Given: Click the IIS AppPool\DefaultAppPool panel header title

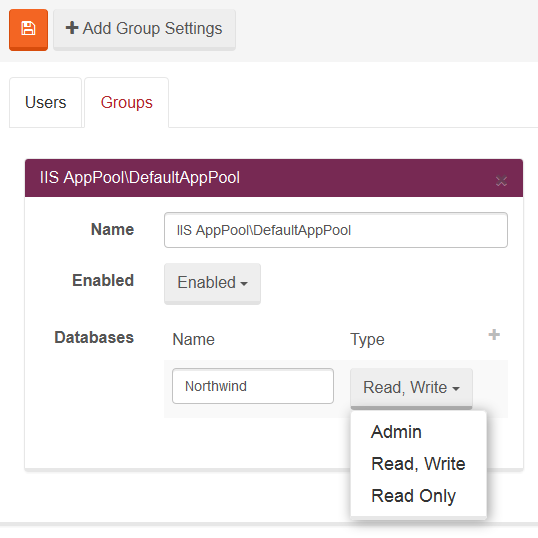Looking at the screenshot, I should tap(140, 178).
